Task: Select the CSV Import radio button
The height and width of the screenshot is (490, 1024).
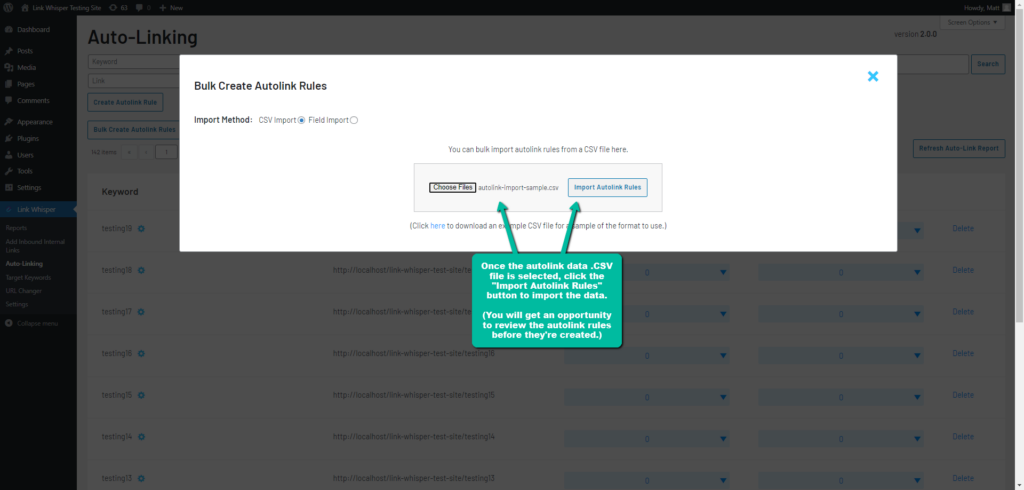Action: (301, 120)
